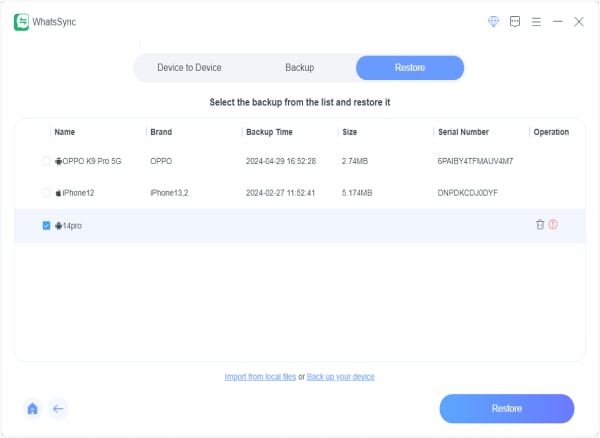This screenshot has width=600, height=438.
Task: Click backup time 2024-02-27 11:52:41
Action: point(280,193)
